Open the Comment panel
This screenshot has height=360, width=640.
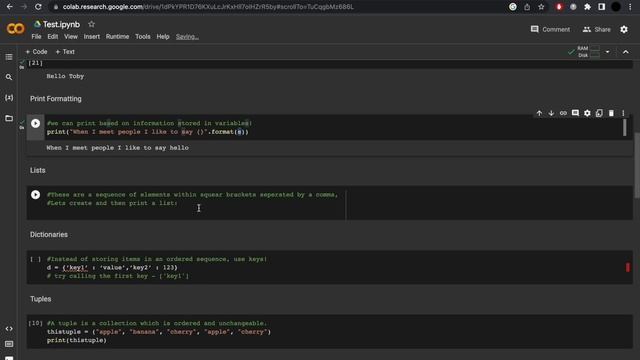(x=550, y=29)
